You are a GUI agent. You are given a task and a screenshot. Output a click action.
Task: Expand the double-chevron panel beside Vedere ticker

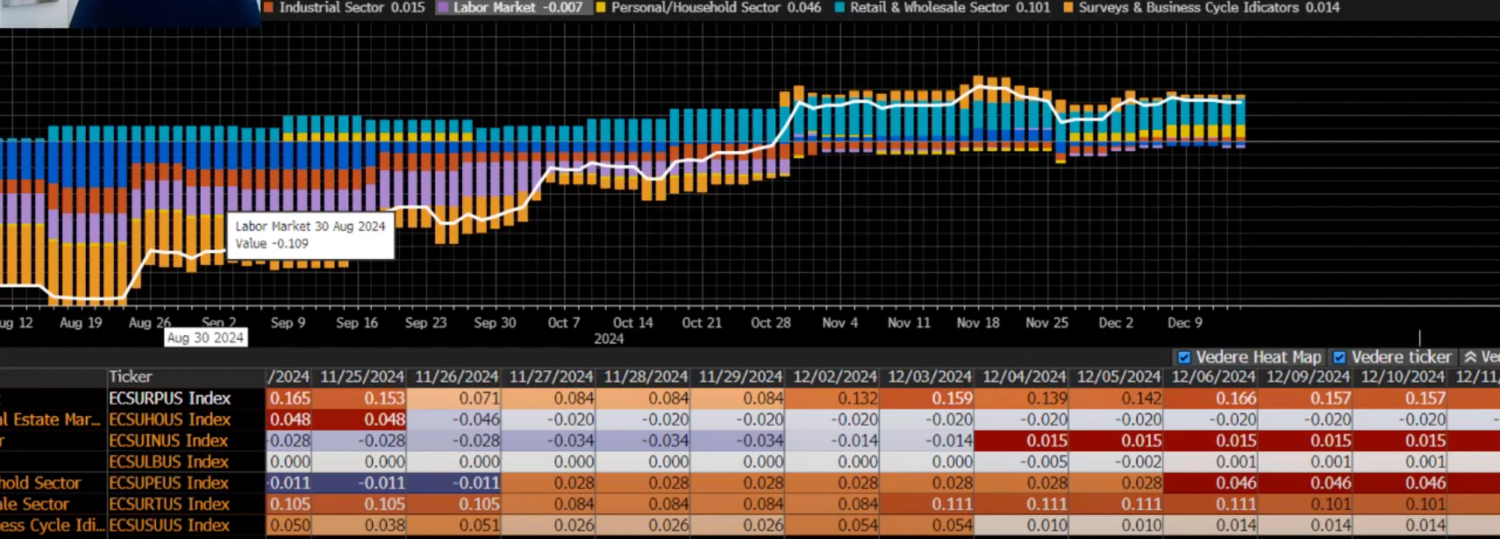click(1470, 357)
